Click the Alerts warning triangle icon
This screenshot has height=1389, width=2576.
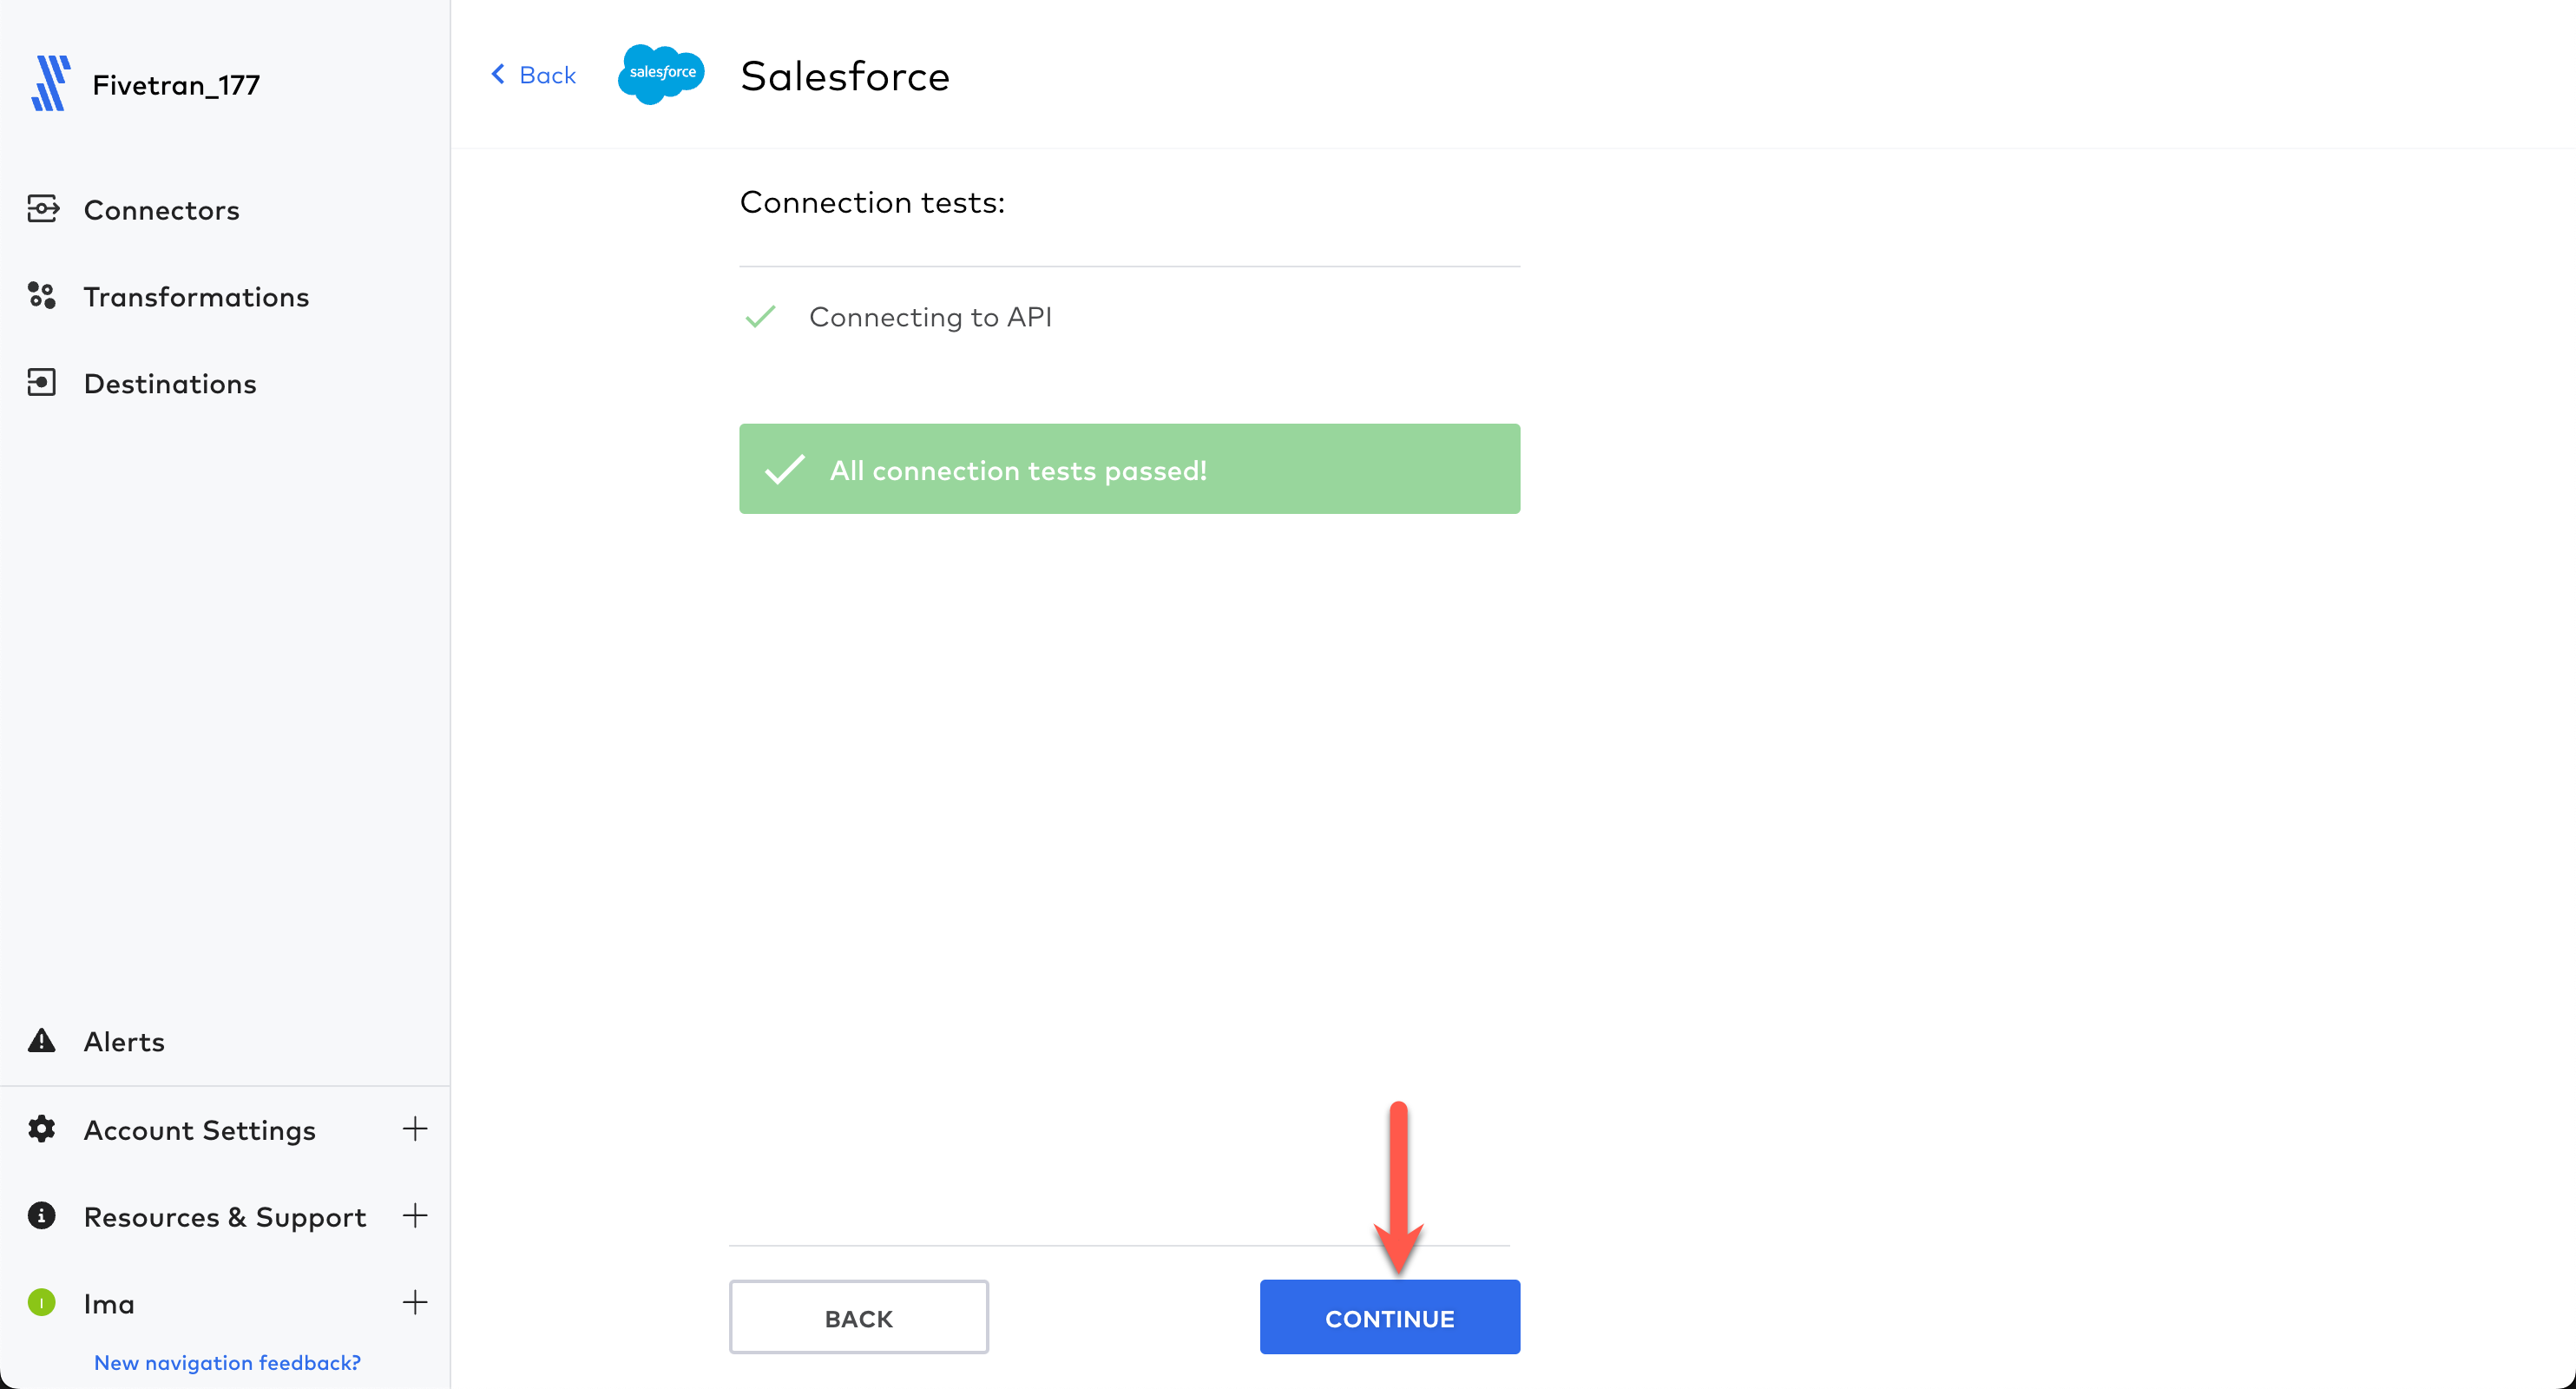pos(42,1041)
